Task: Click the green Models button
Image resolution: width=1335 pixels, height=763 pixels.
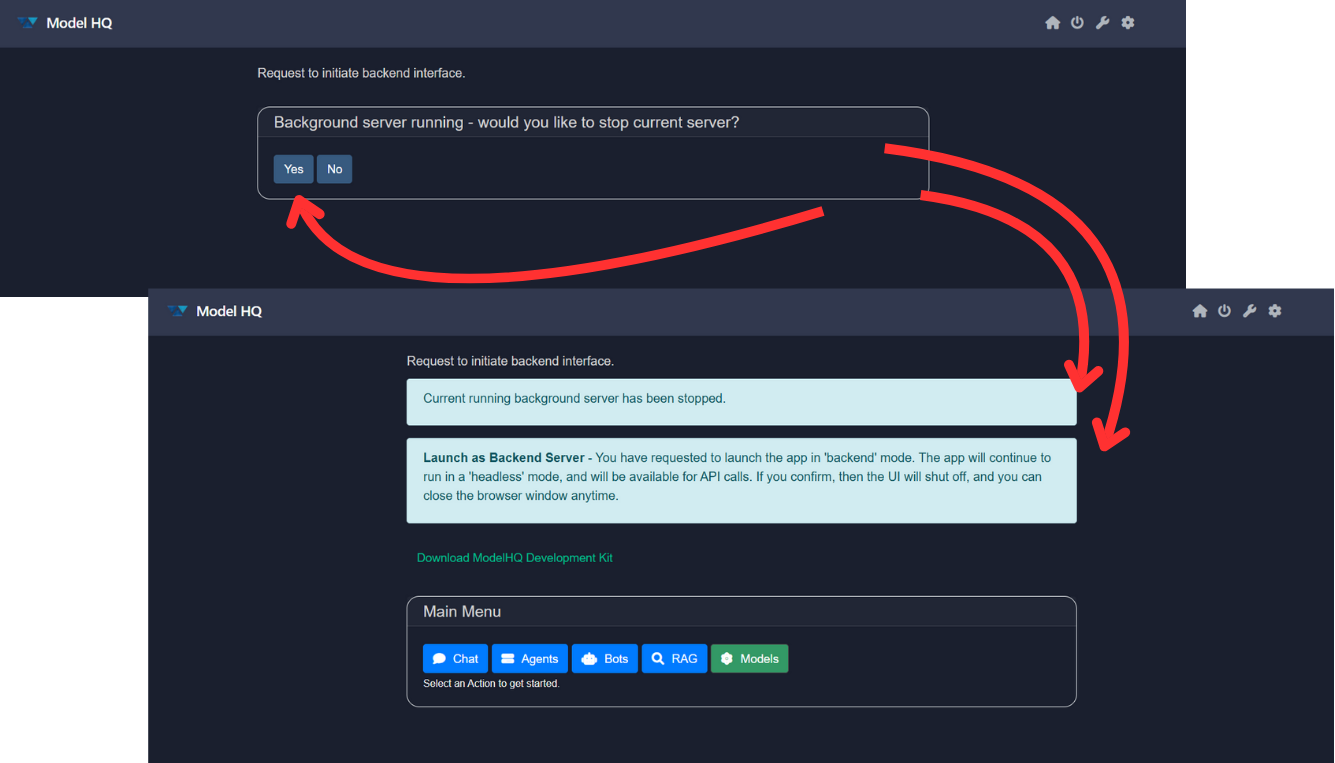Action: 749,659
